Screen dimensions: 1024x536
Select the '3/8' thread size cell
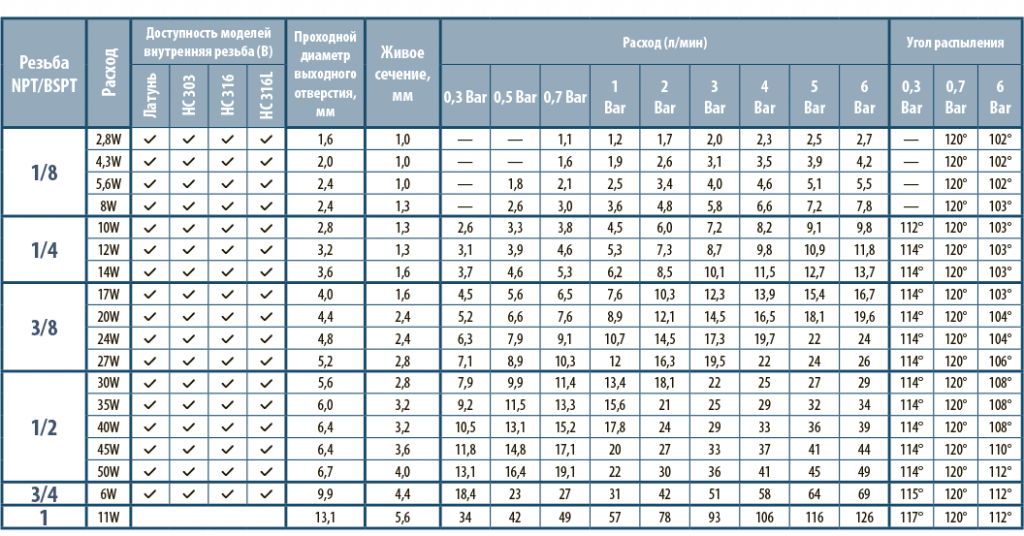coord(44,328)
